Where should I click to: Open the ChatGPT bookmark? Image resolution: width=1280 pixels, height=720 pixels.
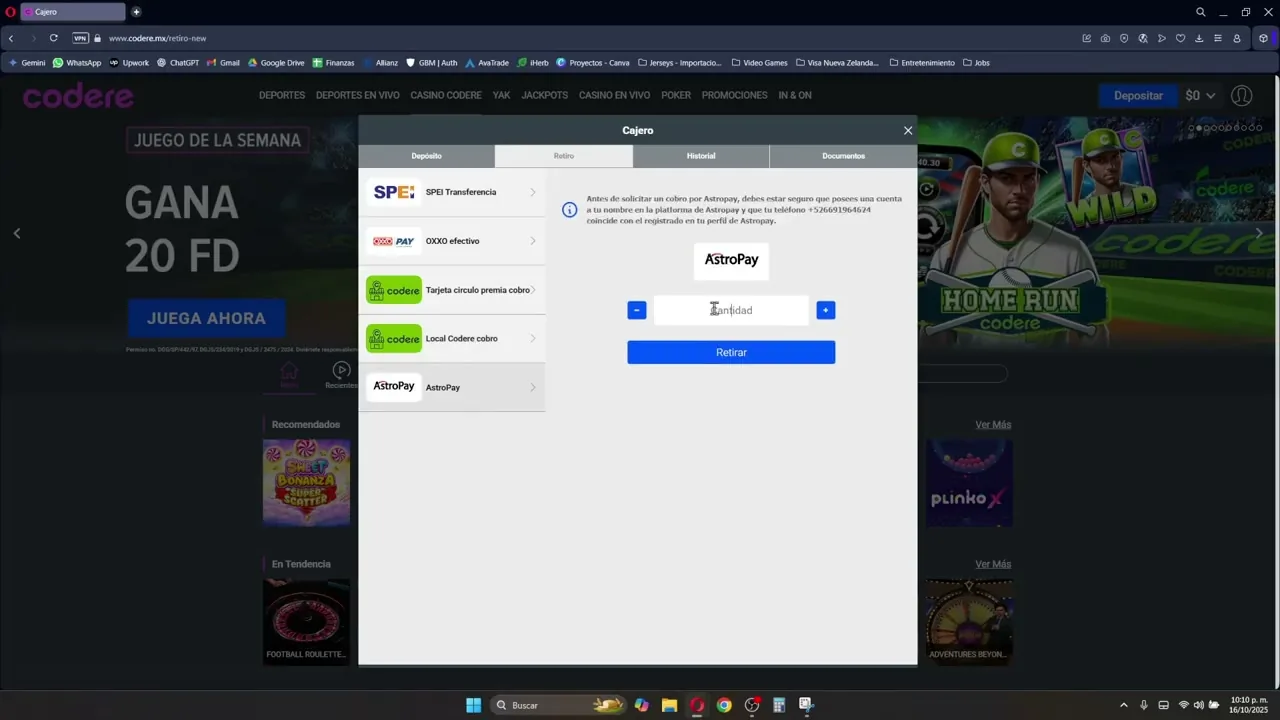tap(178, 62)
